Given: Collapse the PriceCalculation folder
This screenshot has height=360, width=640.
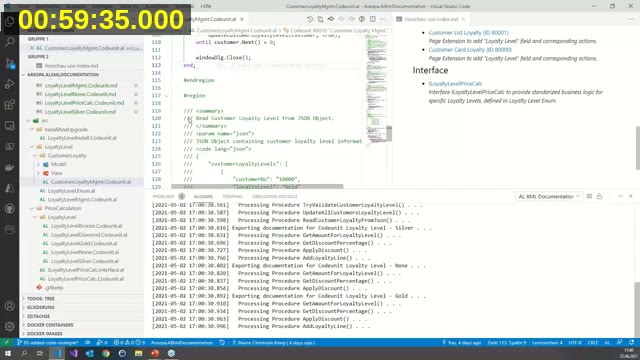Looking at the screenshot, I should 32,208.
